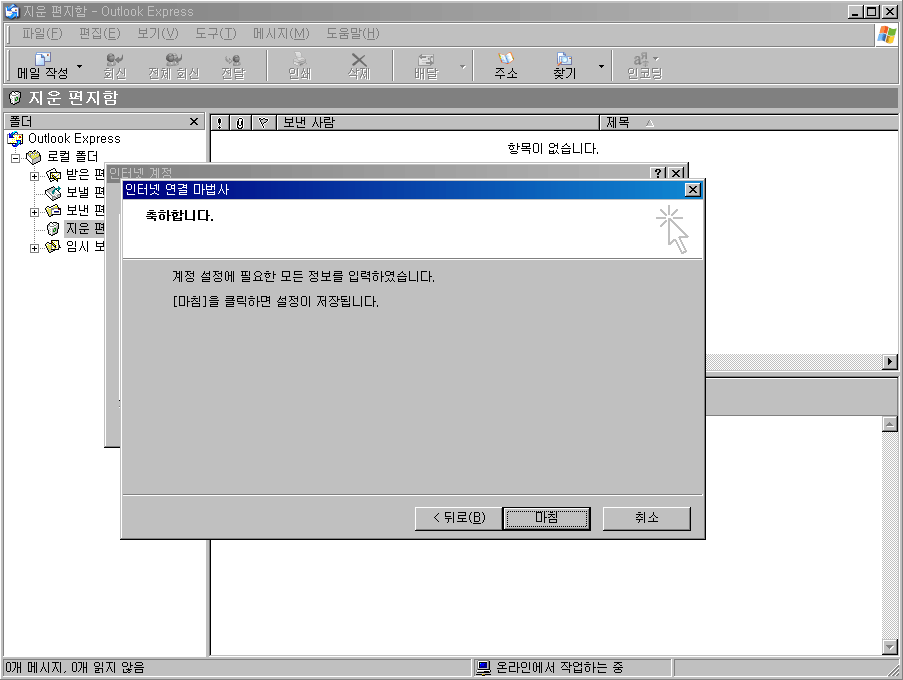Go back with the 뒤로(B) button
The image size is (903, 680).
point(458,518)
